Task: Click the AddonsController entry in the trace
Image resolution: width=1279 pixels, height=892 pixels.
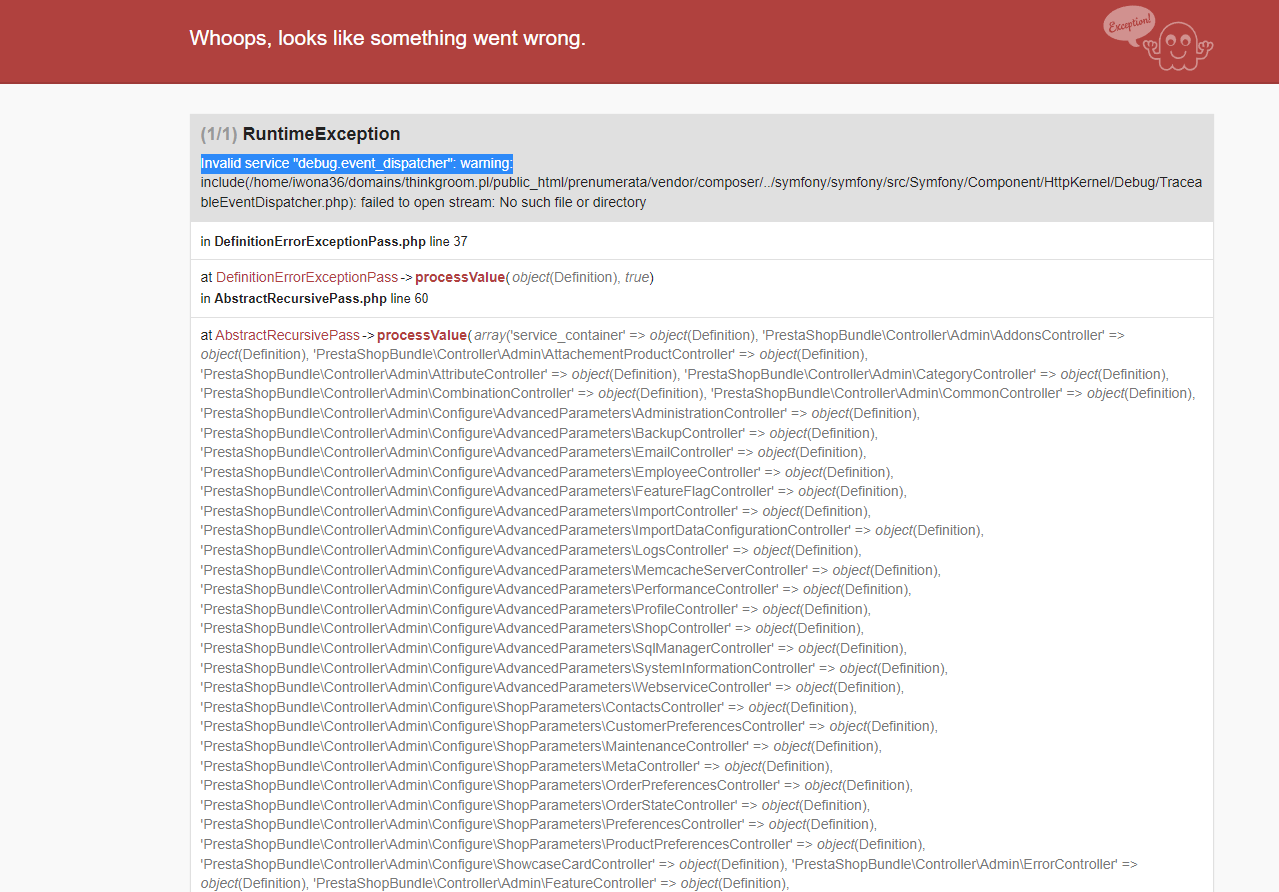Action: 933,335
